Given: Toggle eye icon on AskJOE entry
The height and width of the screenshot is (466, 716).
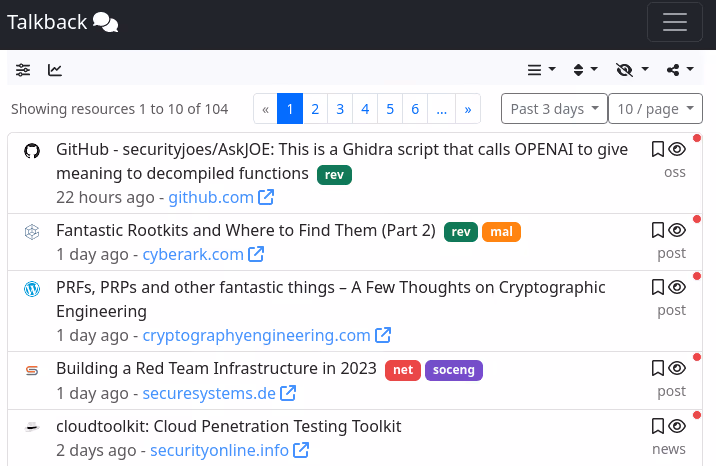Looking at the screenshot, I should (677, 149).
